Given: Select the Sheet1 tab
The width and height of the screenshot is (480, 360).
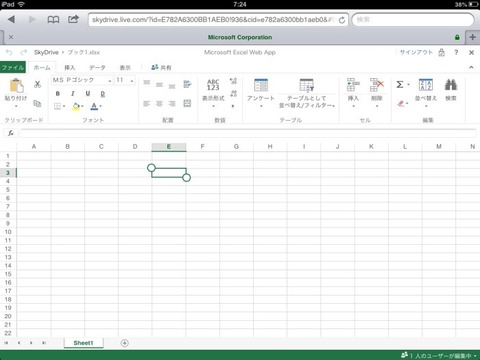Looking at the screenshot, I should (83, 343).
